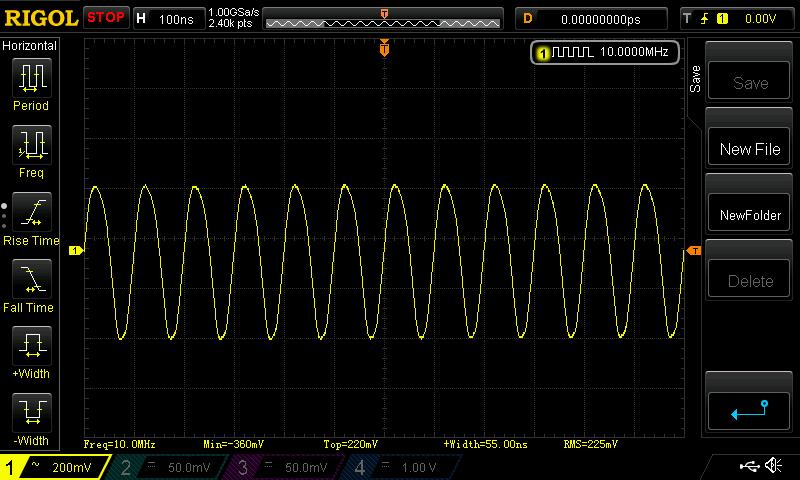This screenshot has width=800, height=480.
Task: Click the menu page indicator dots
Action: pyautogui.click(x=4, y=216)
